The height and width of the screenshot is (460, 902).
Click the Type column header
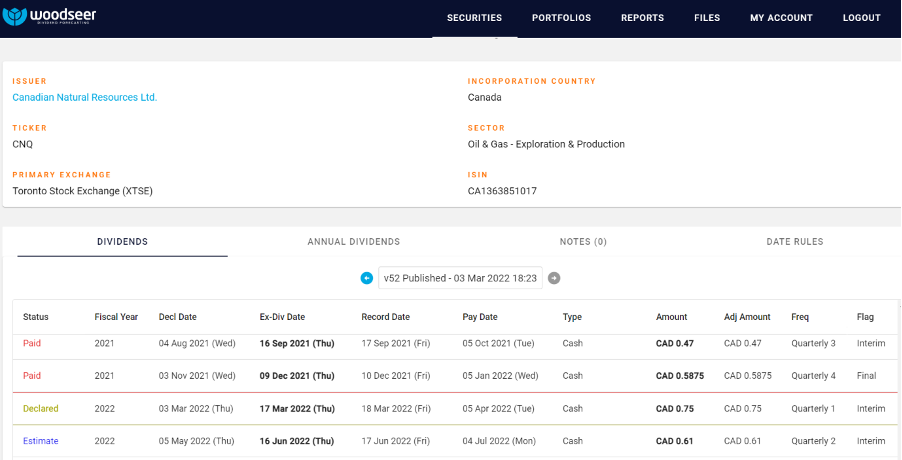pos(572,317)
